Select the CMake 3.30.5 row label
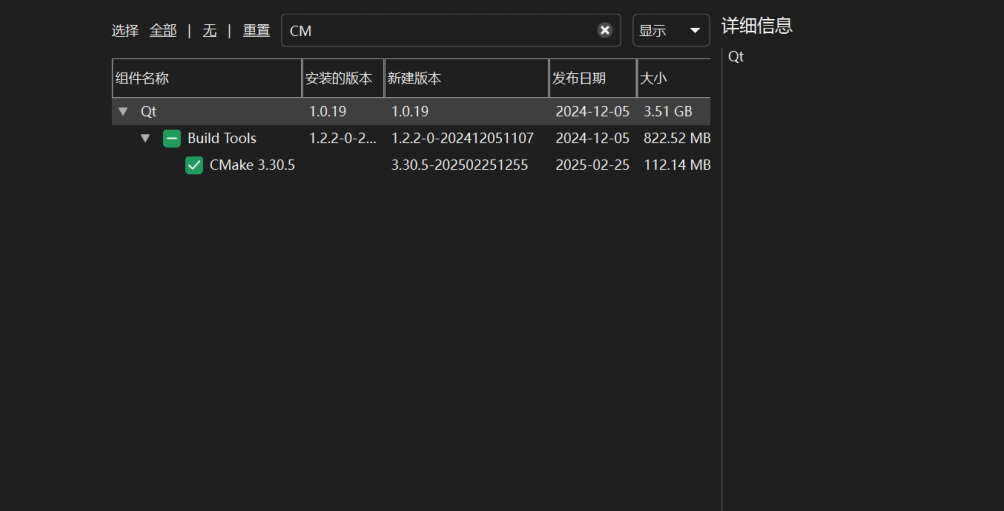Screen dimensions: 1004x511 252,165
